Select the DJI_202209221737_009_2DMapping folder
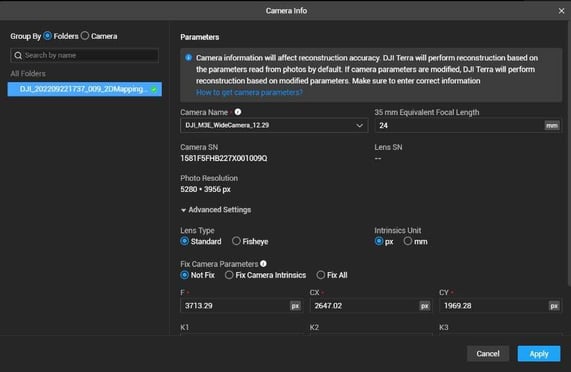The width and height of the screenshot is (571, 372). (x=85, y=89)
